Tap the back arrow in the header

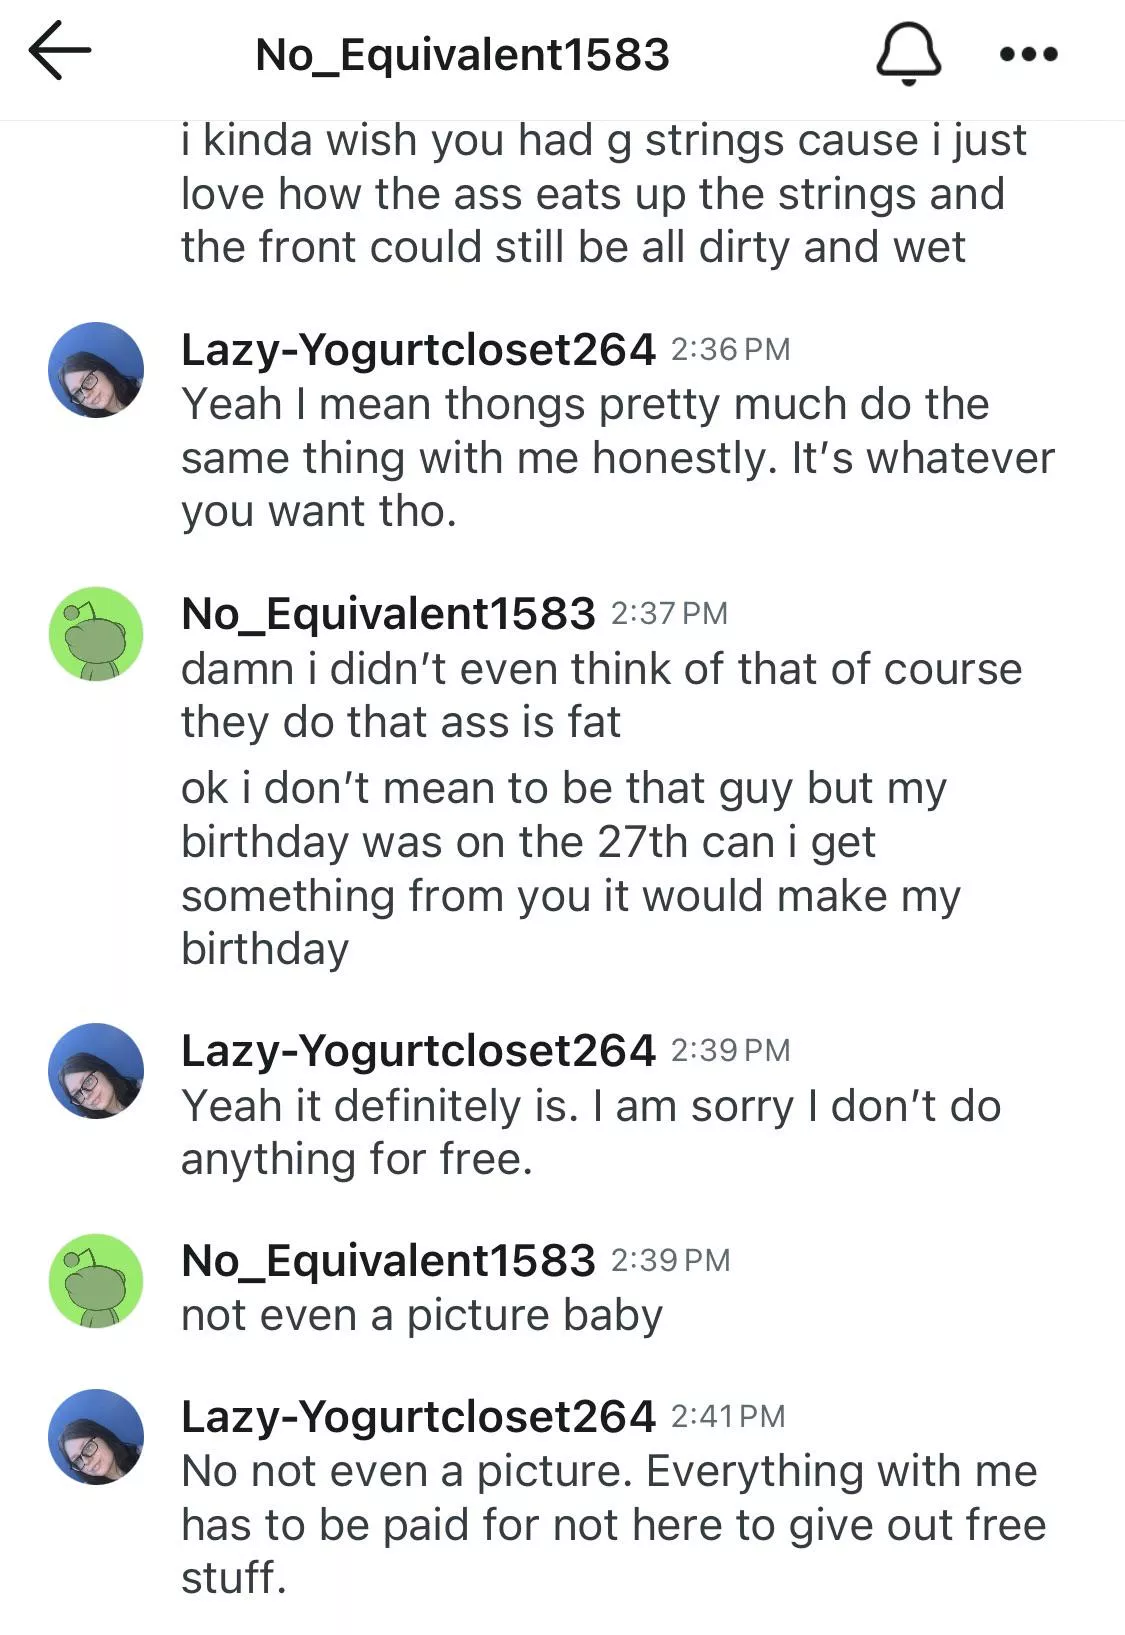(60, 52)
